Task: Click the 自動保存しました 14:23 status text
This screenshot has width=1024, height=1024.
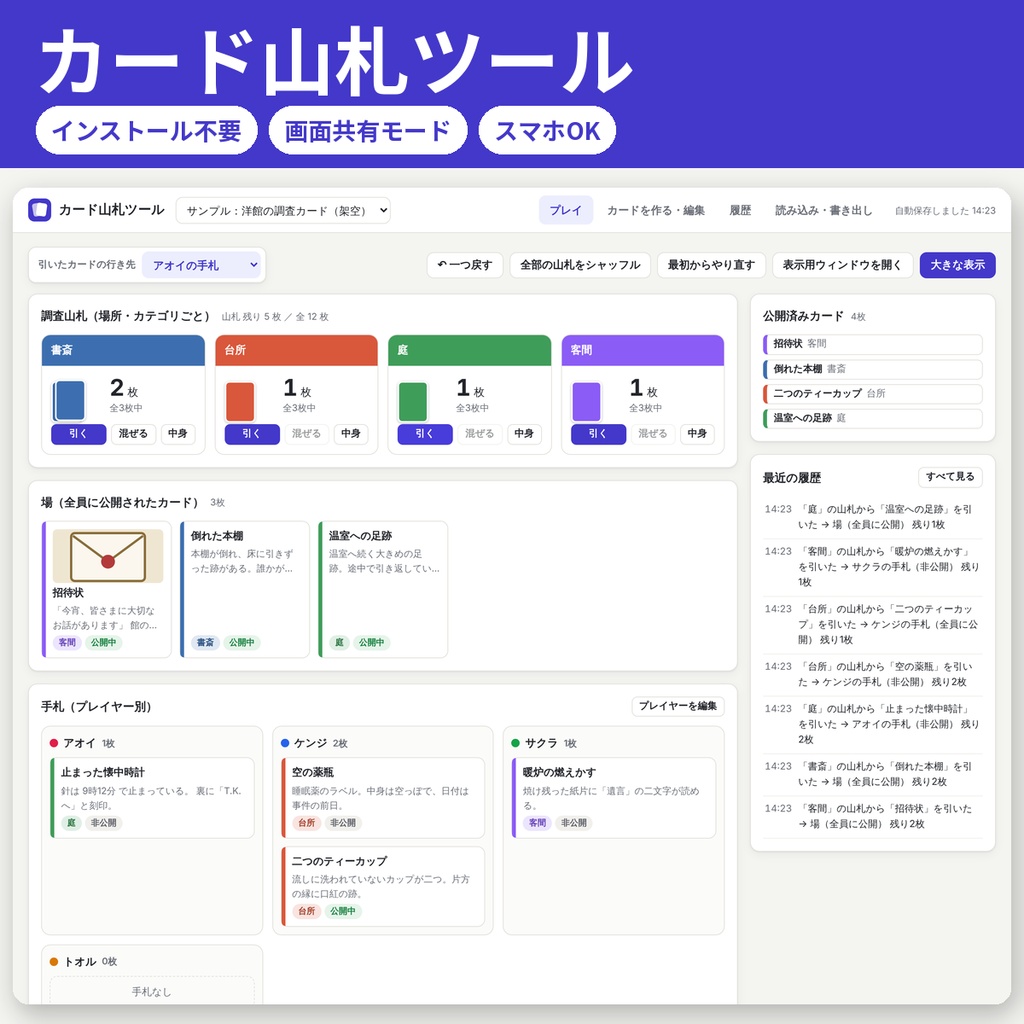Action: click(945, 211)
